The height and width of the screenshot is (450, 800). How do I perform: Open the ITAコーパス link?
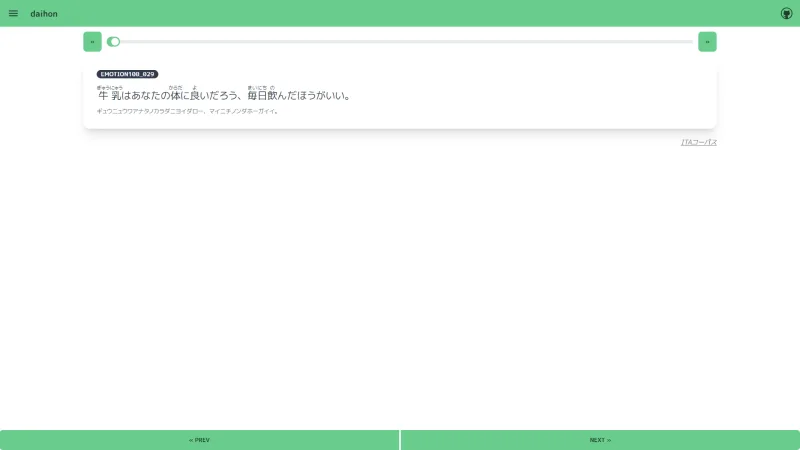pos(698,142)
